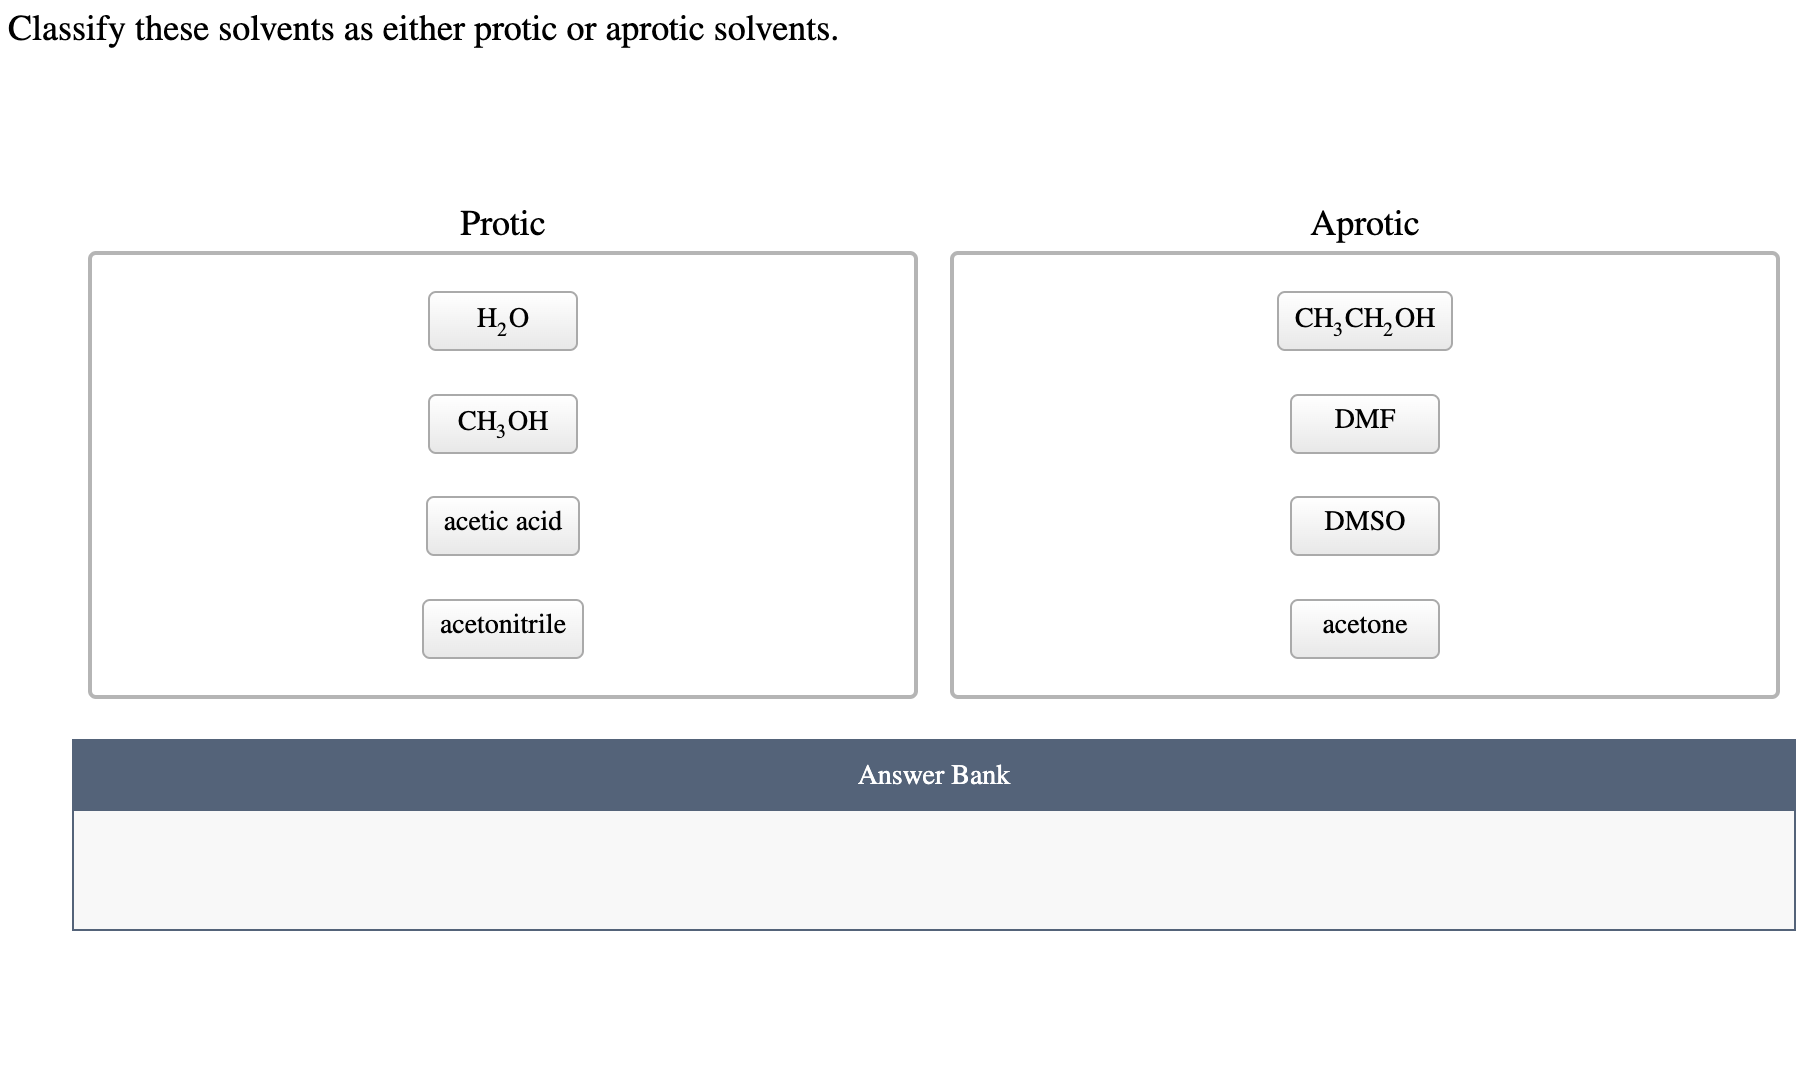The image size is (1818, 1074).
Task: Click below the acetonitrile tile in Protic box
Action: [x=502, y=680]
